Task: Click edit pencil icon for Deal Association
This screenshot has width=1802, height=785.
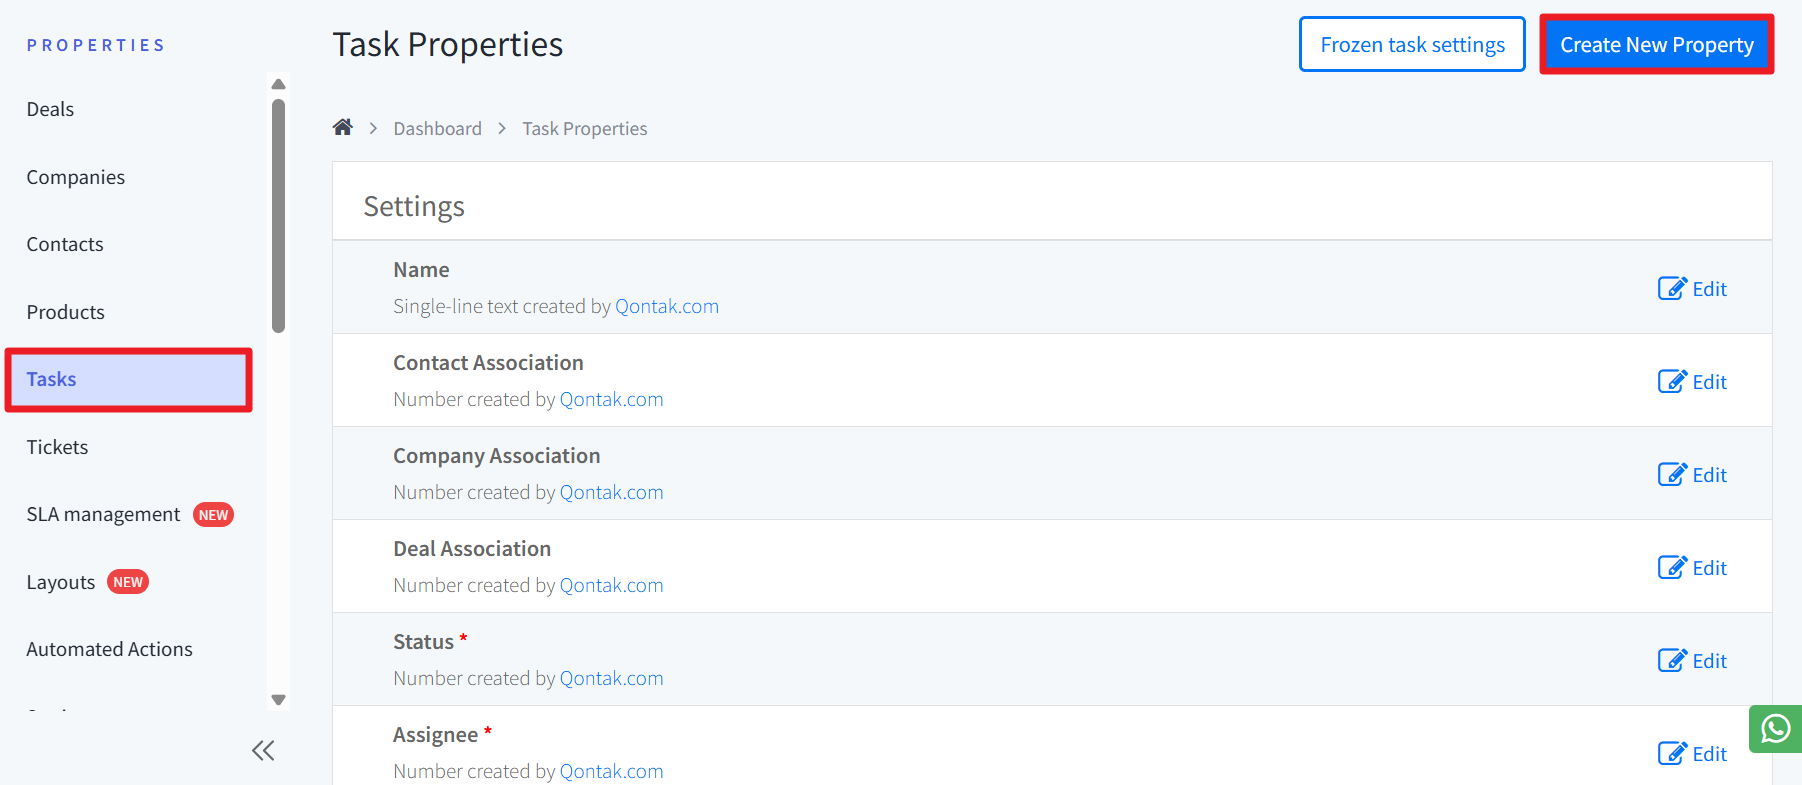Action: click(x=1672, y=568)
